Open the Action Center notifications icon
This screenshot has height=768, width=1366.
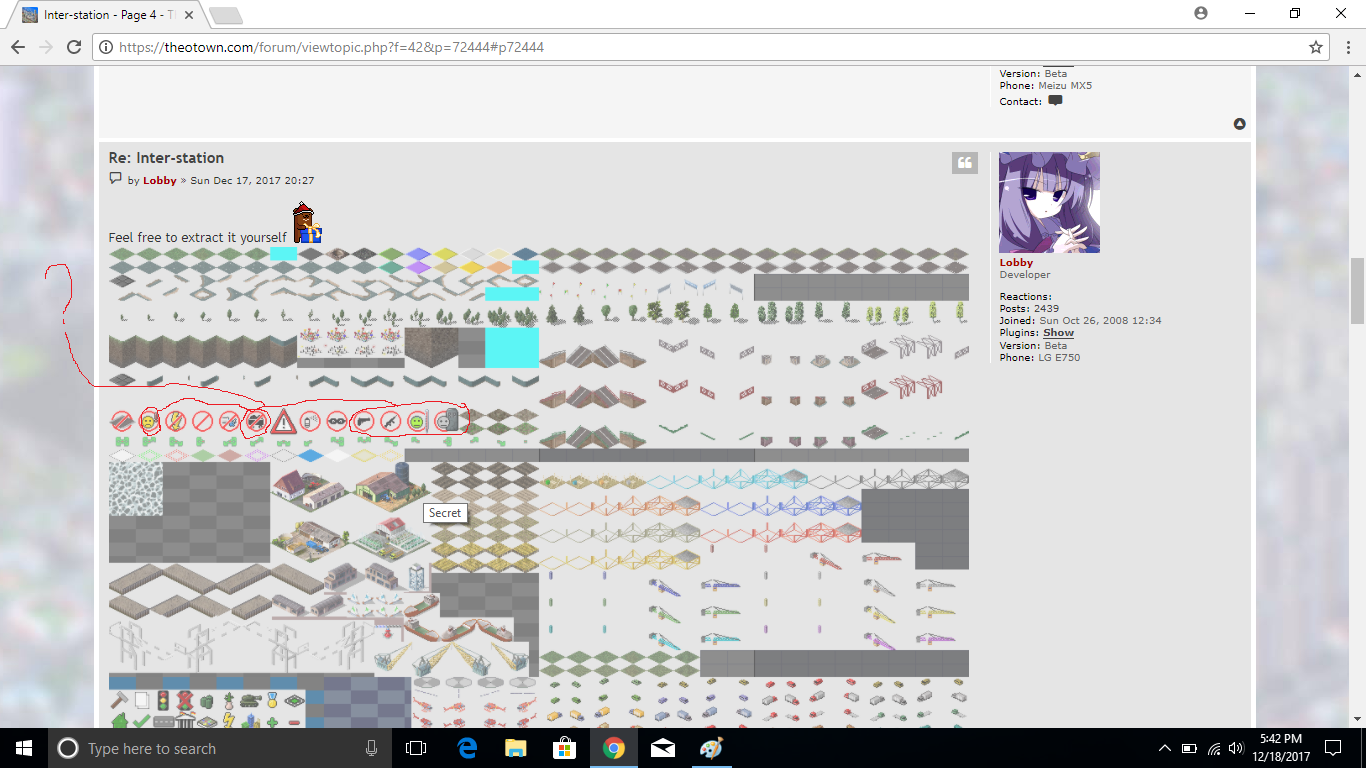(1333, 748)
